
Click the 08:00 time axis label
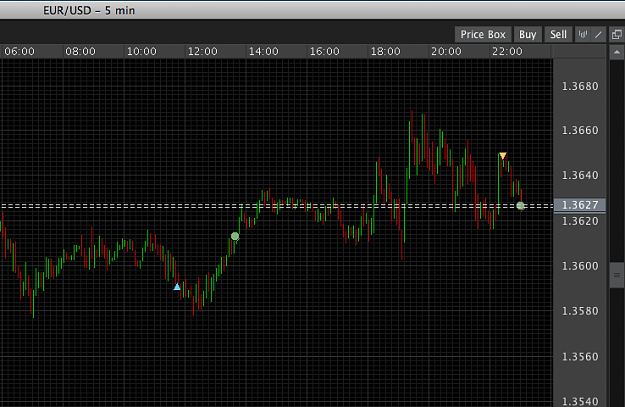(x=81, y=51)
